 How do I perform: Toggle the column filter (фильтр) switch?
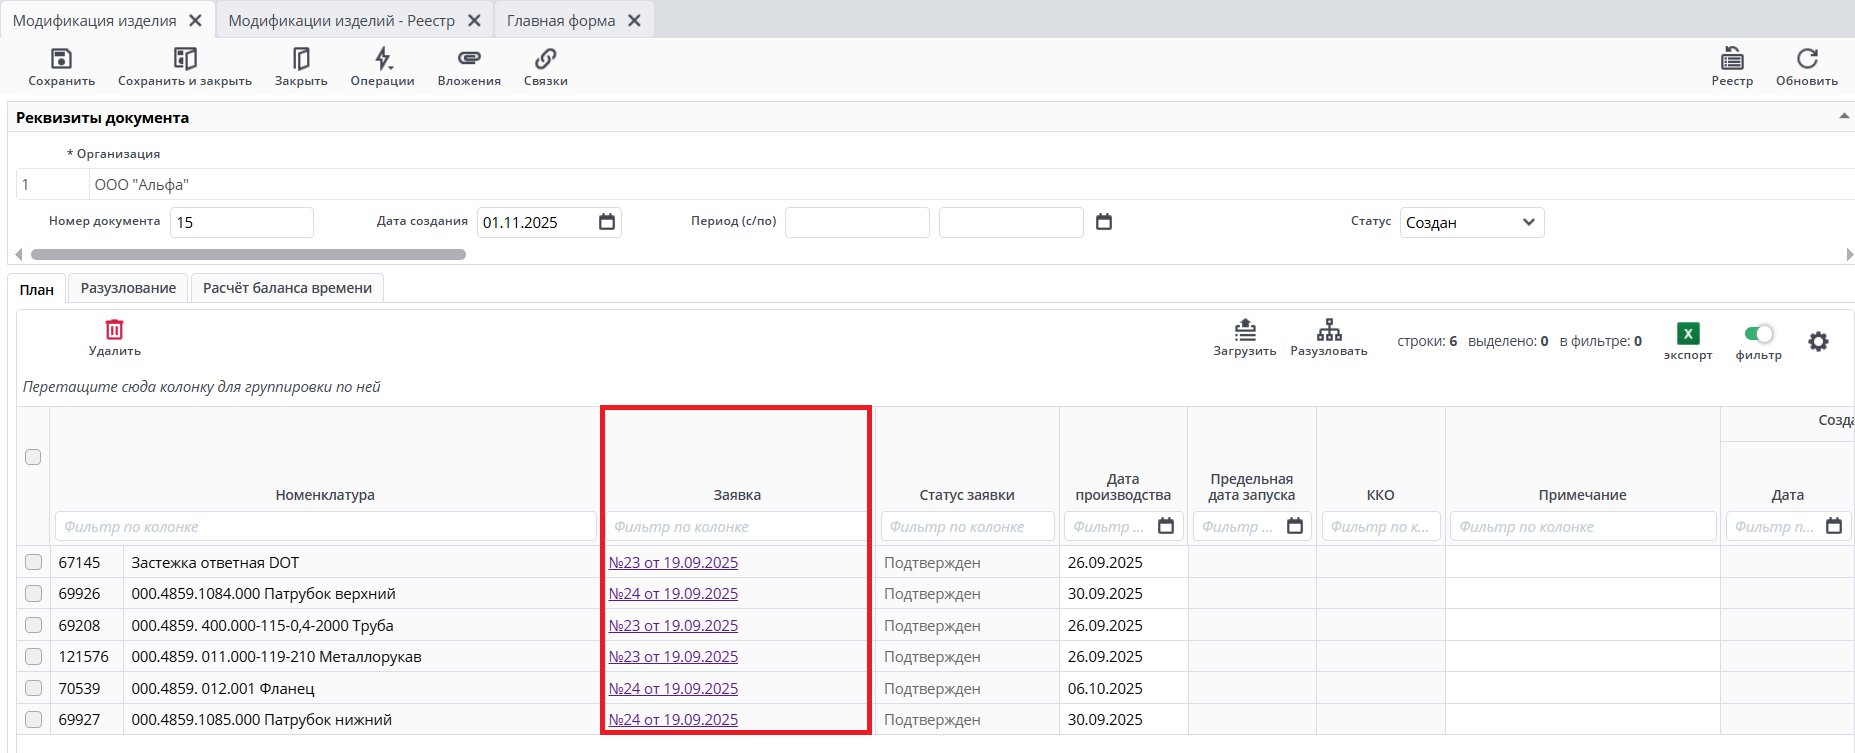[1758, 334]
